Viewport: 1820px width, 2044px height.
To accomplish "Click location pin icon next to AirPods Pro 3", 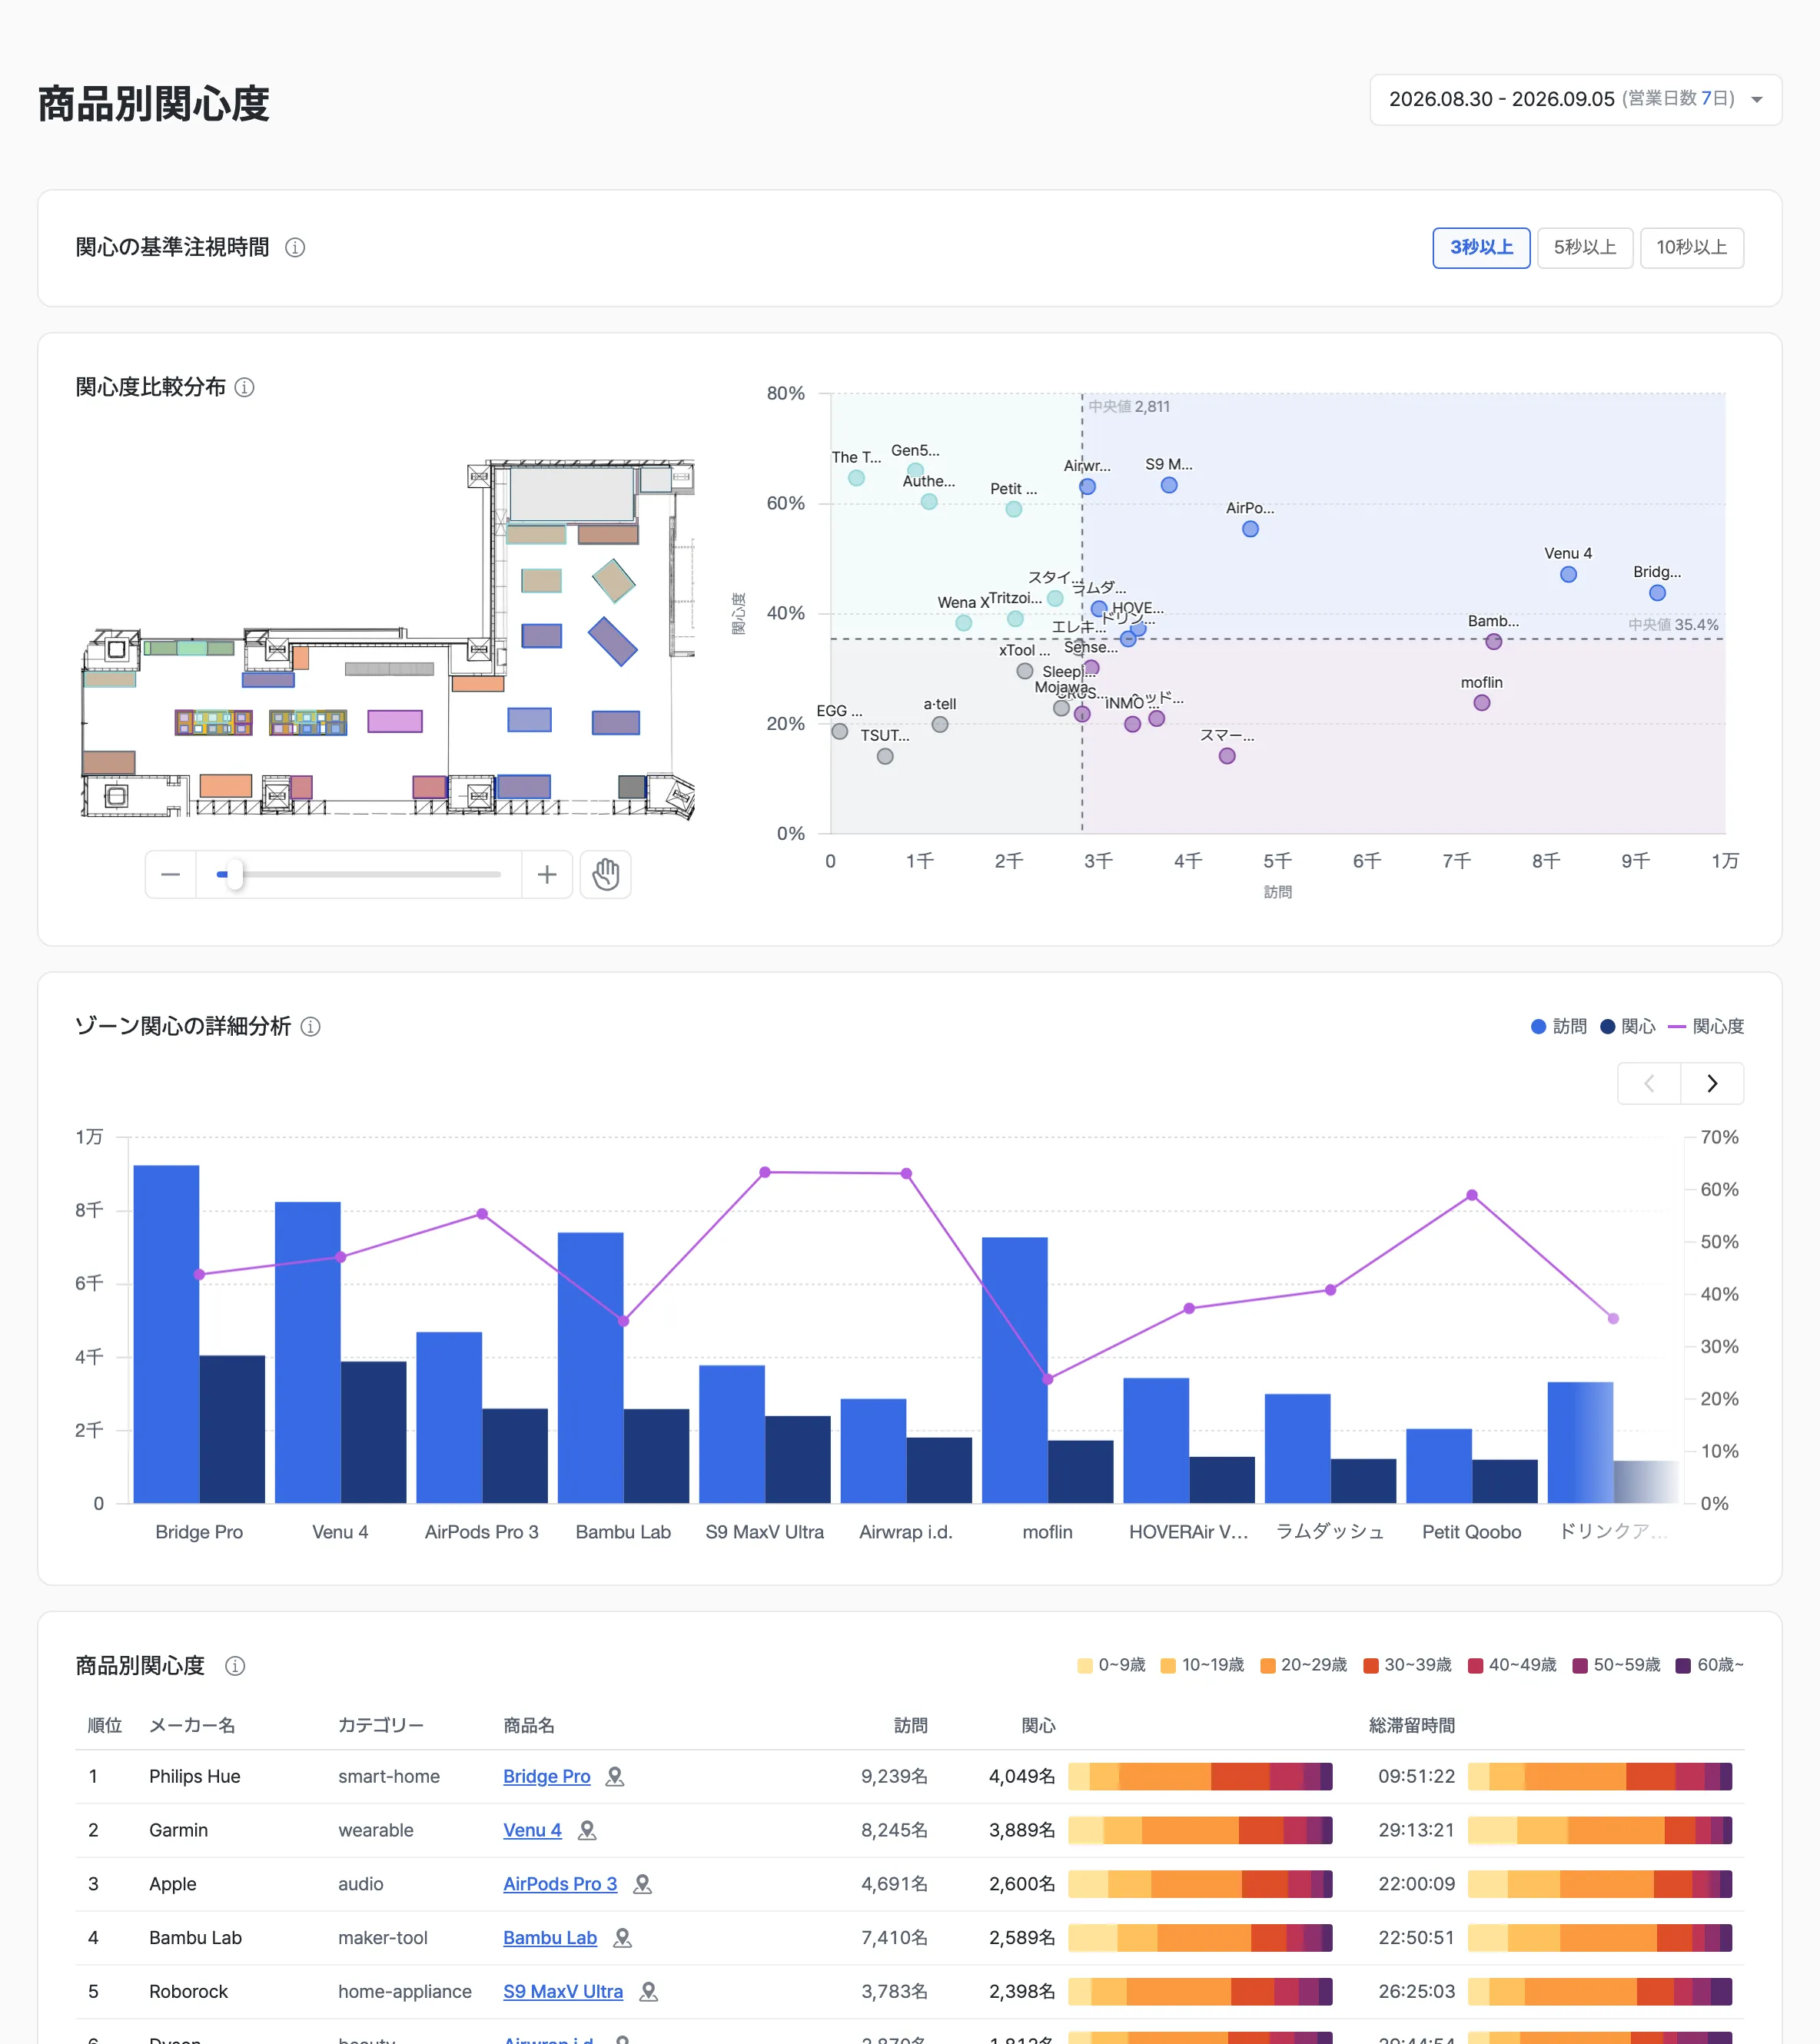I will click(x=643, y=1885).
